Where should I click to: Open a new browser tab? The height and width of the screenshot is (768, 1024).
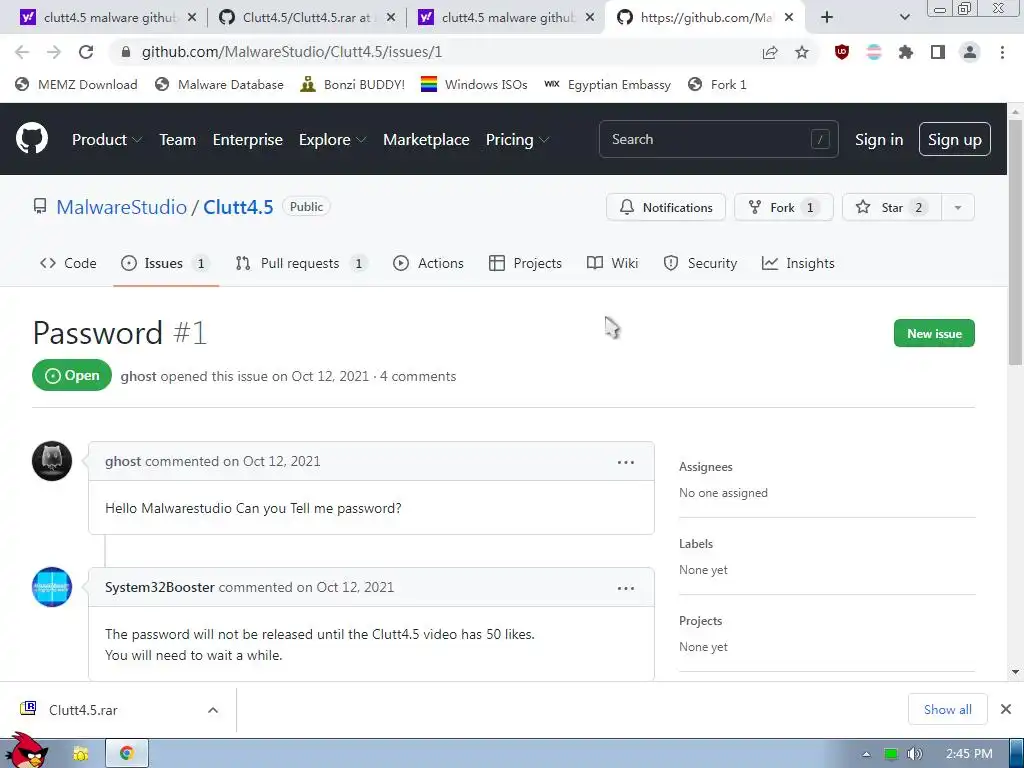[827, 18]
